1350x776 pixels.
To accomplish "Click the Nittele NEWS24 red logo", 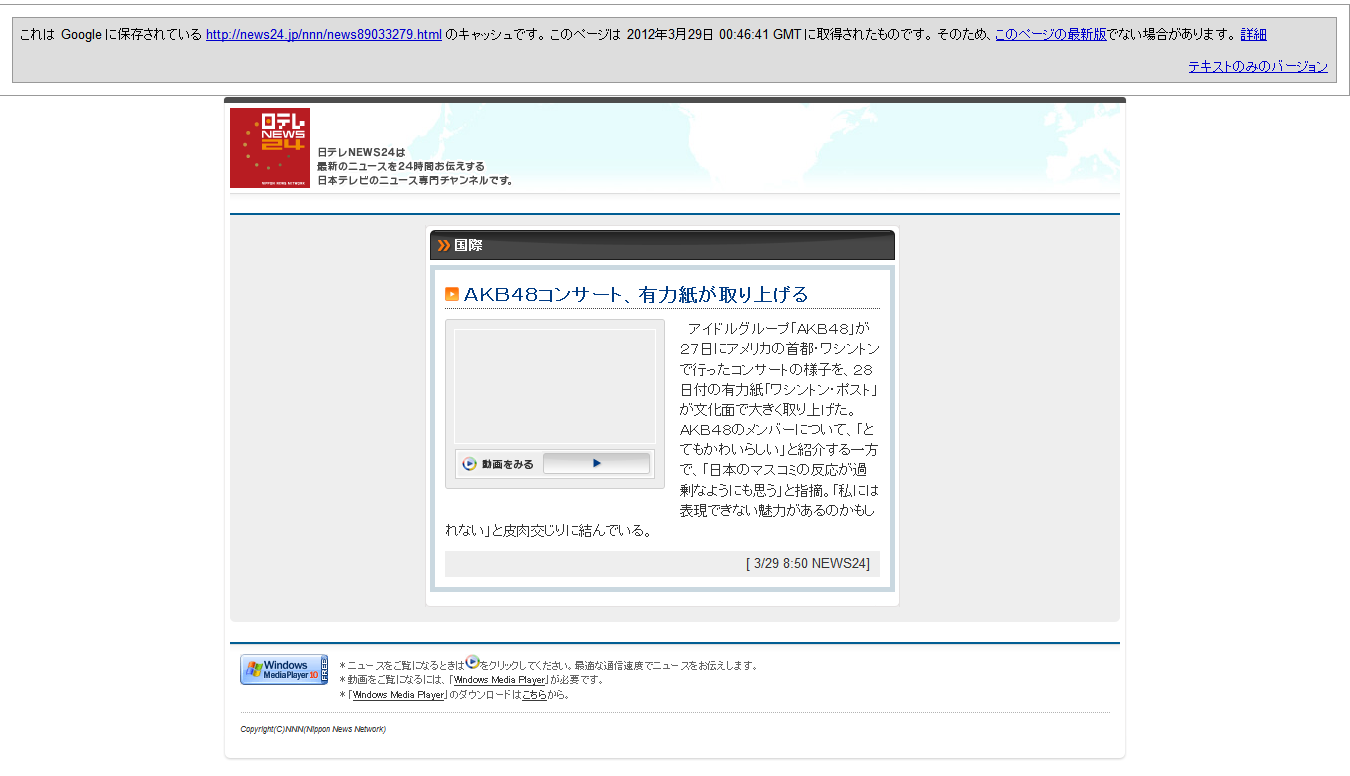I will 270,148.
